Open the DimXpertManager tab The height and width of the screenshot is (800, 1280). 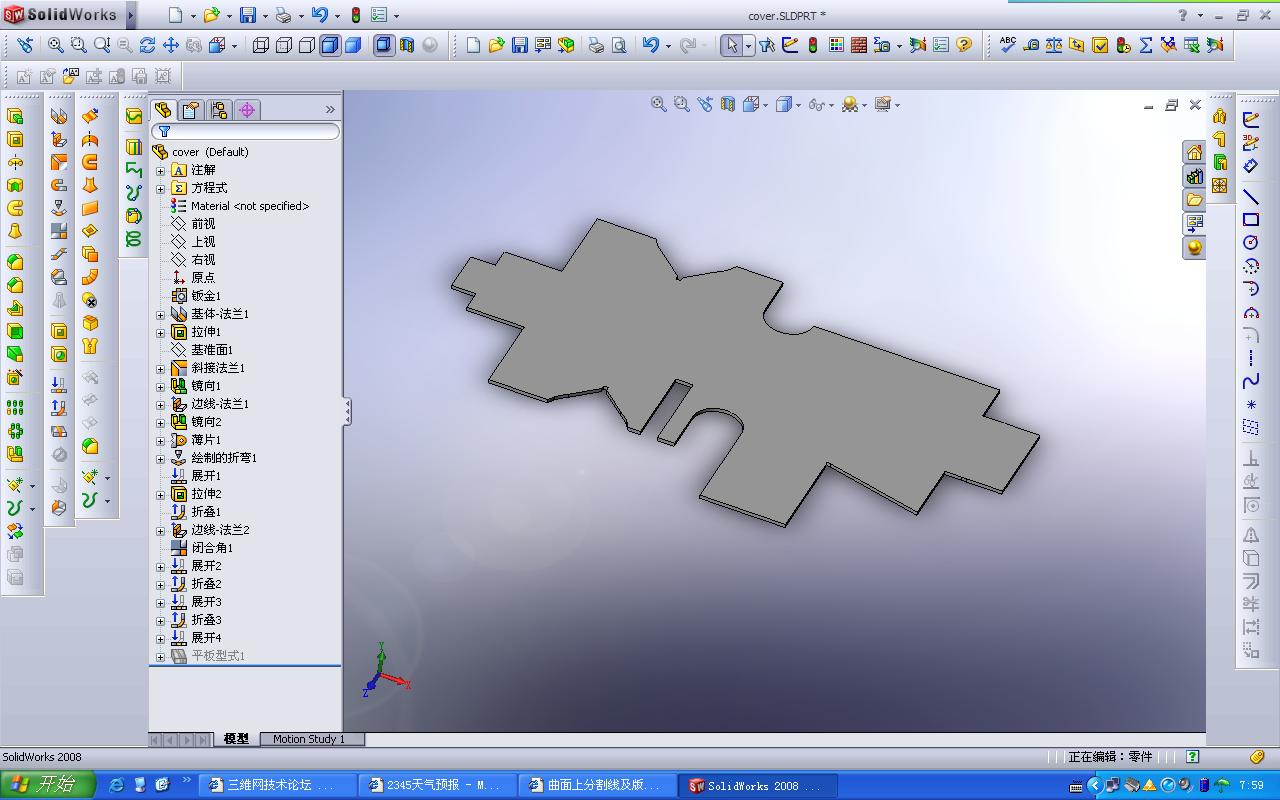coord(247,110)
